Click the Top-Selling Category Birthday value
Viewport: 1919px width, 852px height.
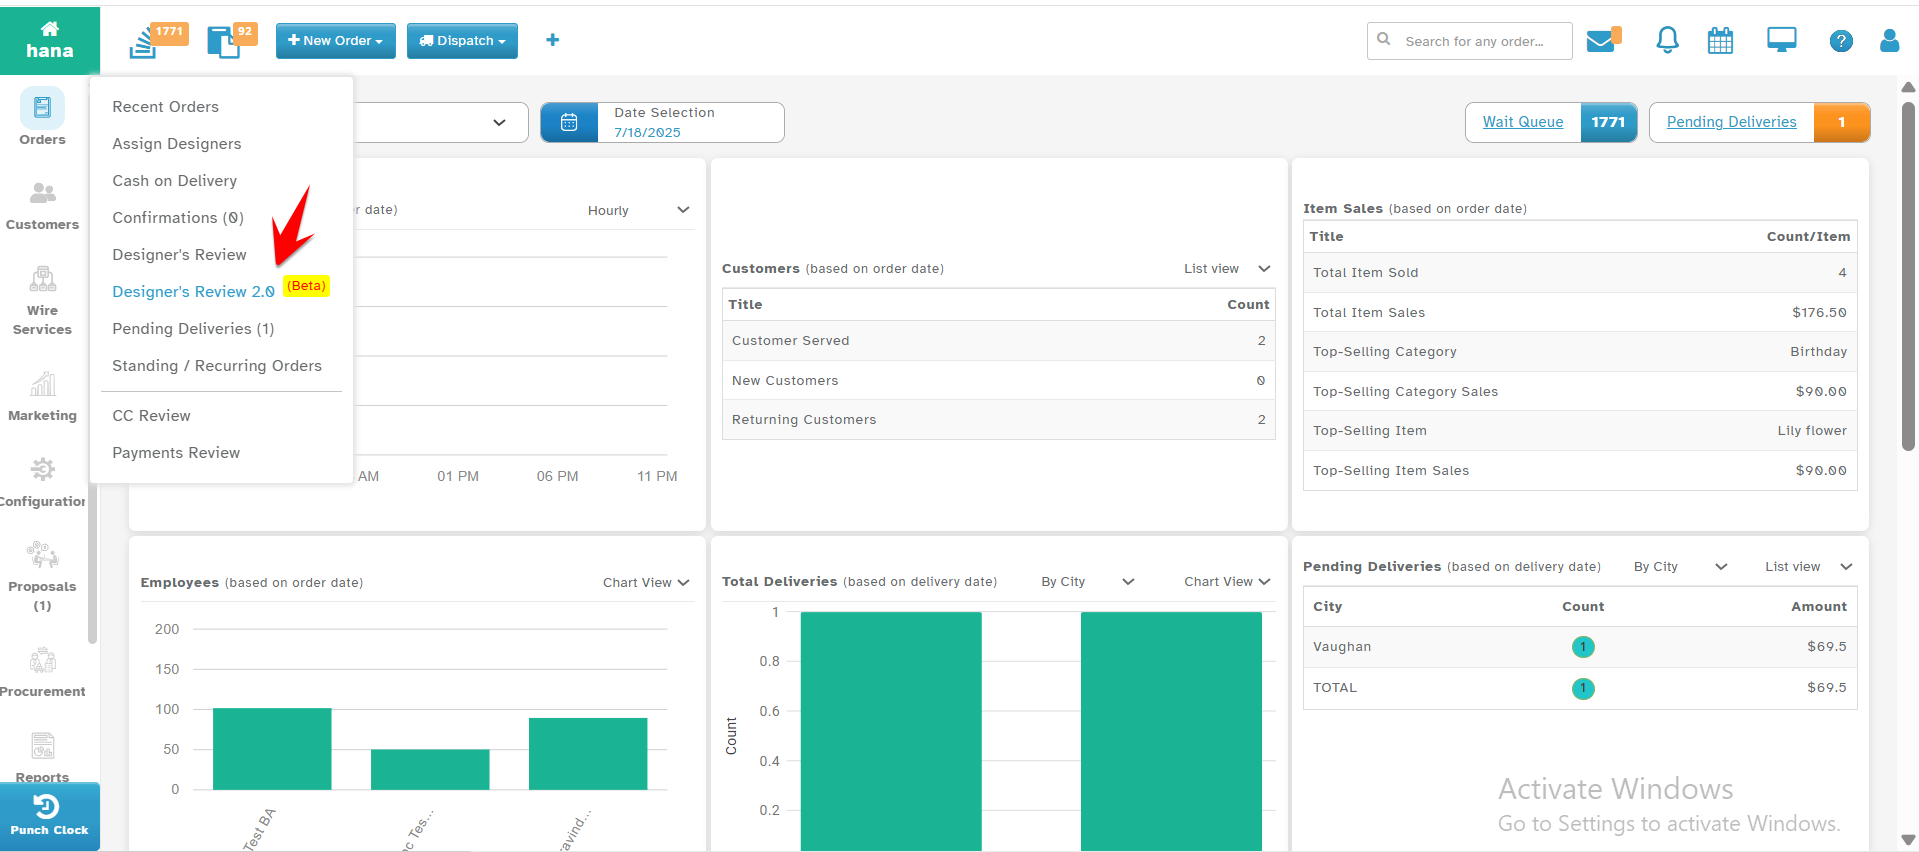(1818, 352)
